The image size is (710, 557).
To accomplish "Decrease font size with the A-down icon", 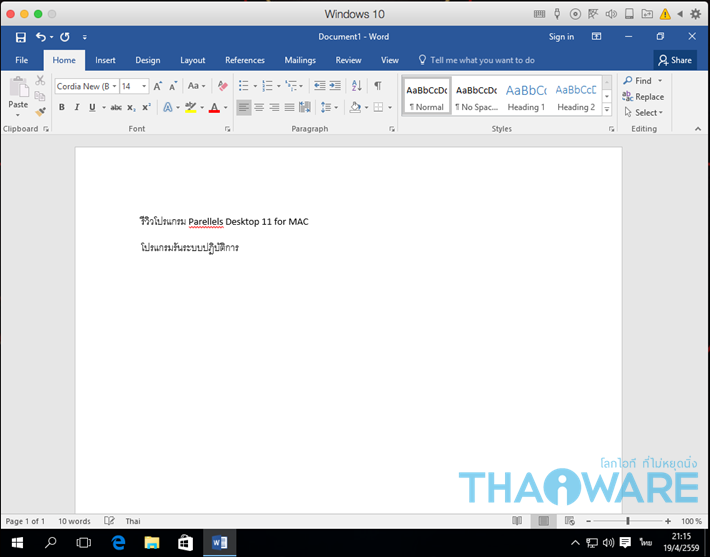I will click(x=173, y=86).
